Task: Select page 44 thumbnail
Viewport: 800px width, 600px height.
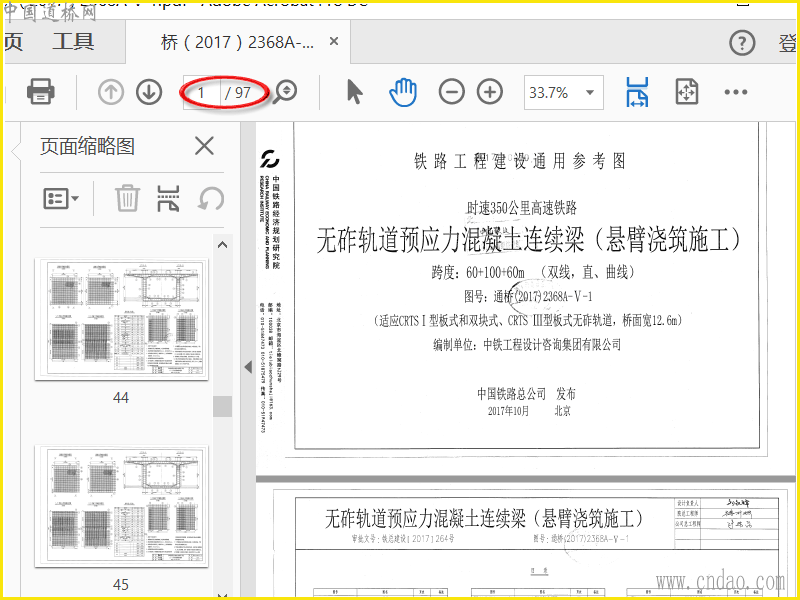Action: [x=121, y=319]
